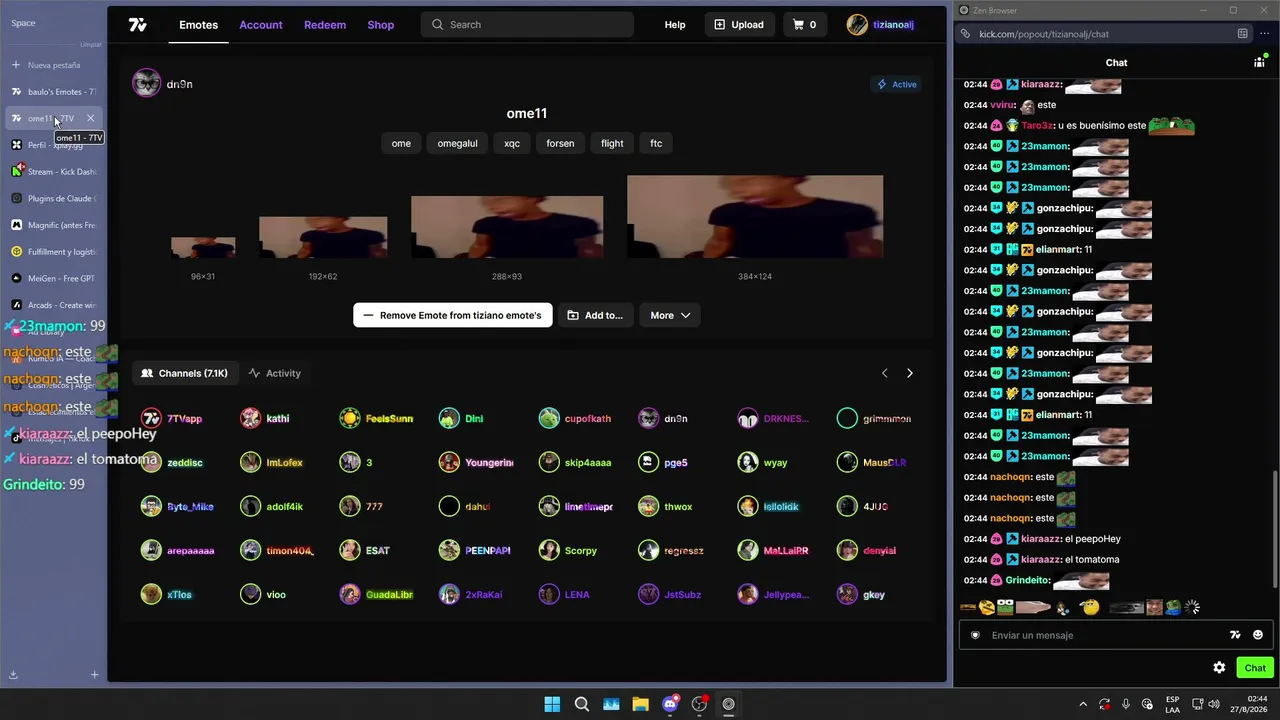
Task: Open the MeiGen - Free GPT sidebar tab
Action: [54, 278]
